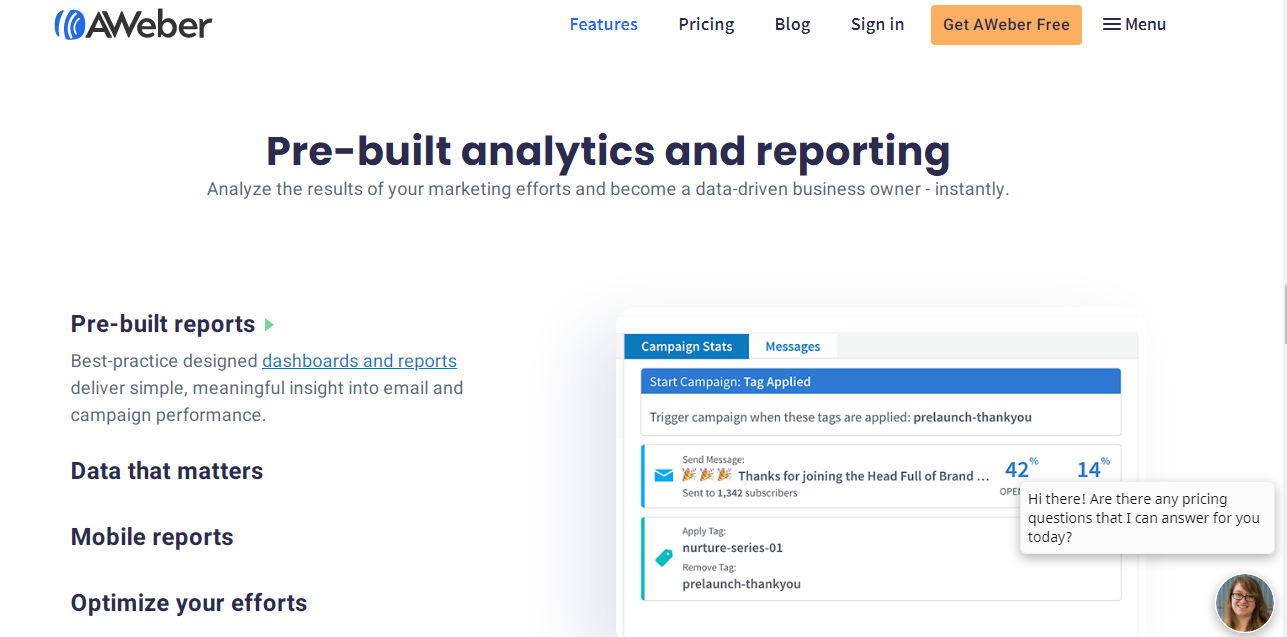The width and height of the screenshot is (1287, 637).
Task: Click the 14% stat value
Action: 1093,469
